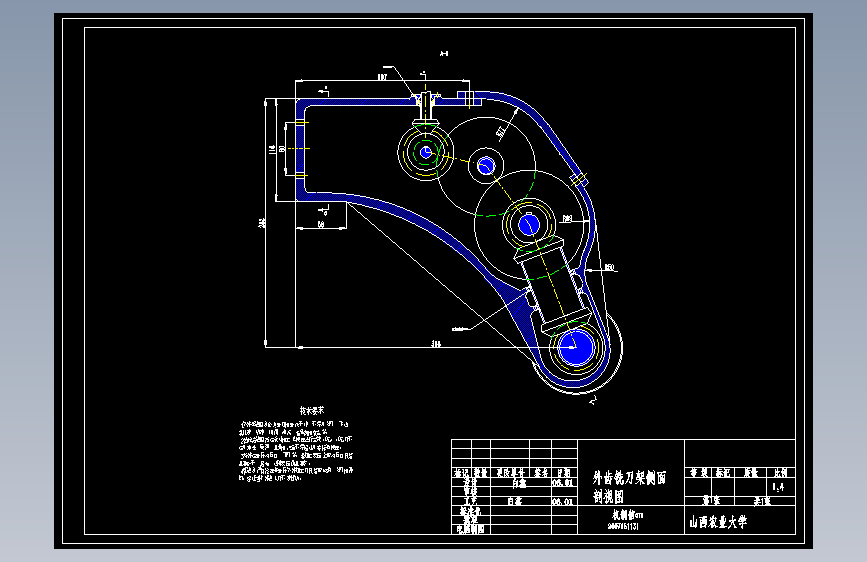867x562 pixels.
Task: Pick the blue shaft of the middle idler gear
Action: [x=486, y=165]
